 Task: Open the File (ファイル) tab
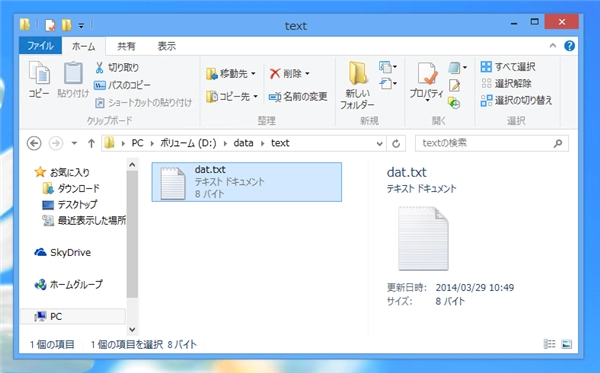pos(40,46)
